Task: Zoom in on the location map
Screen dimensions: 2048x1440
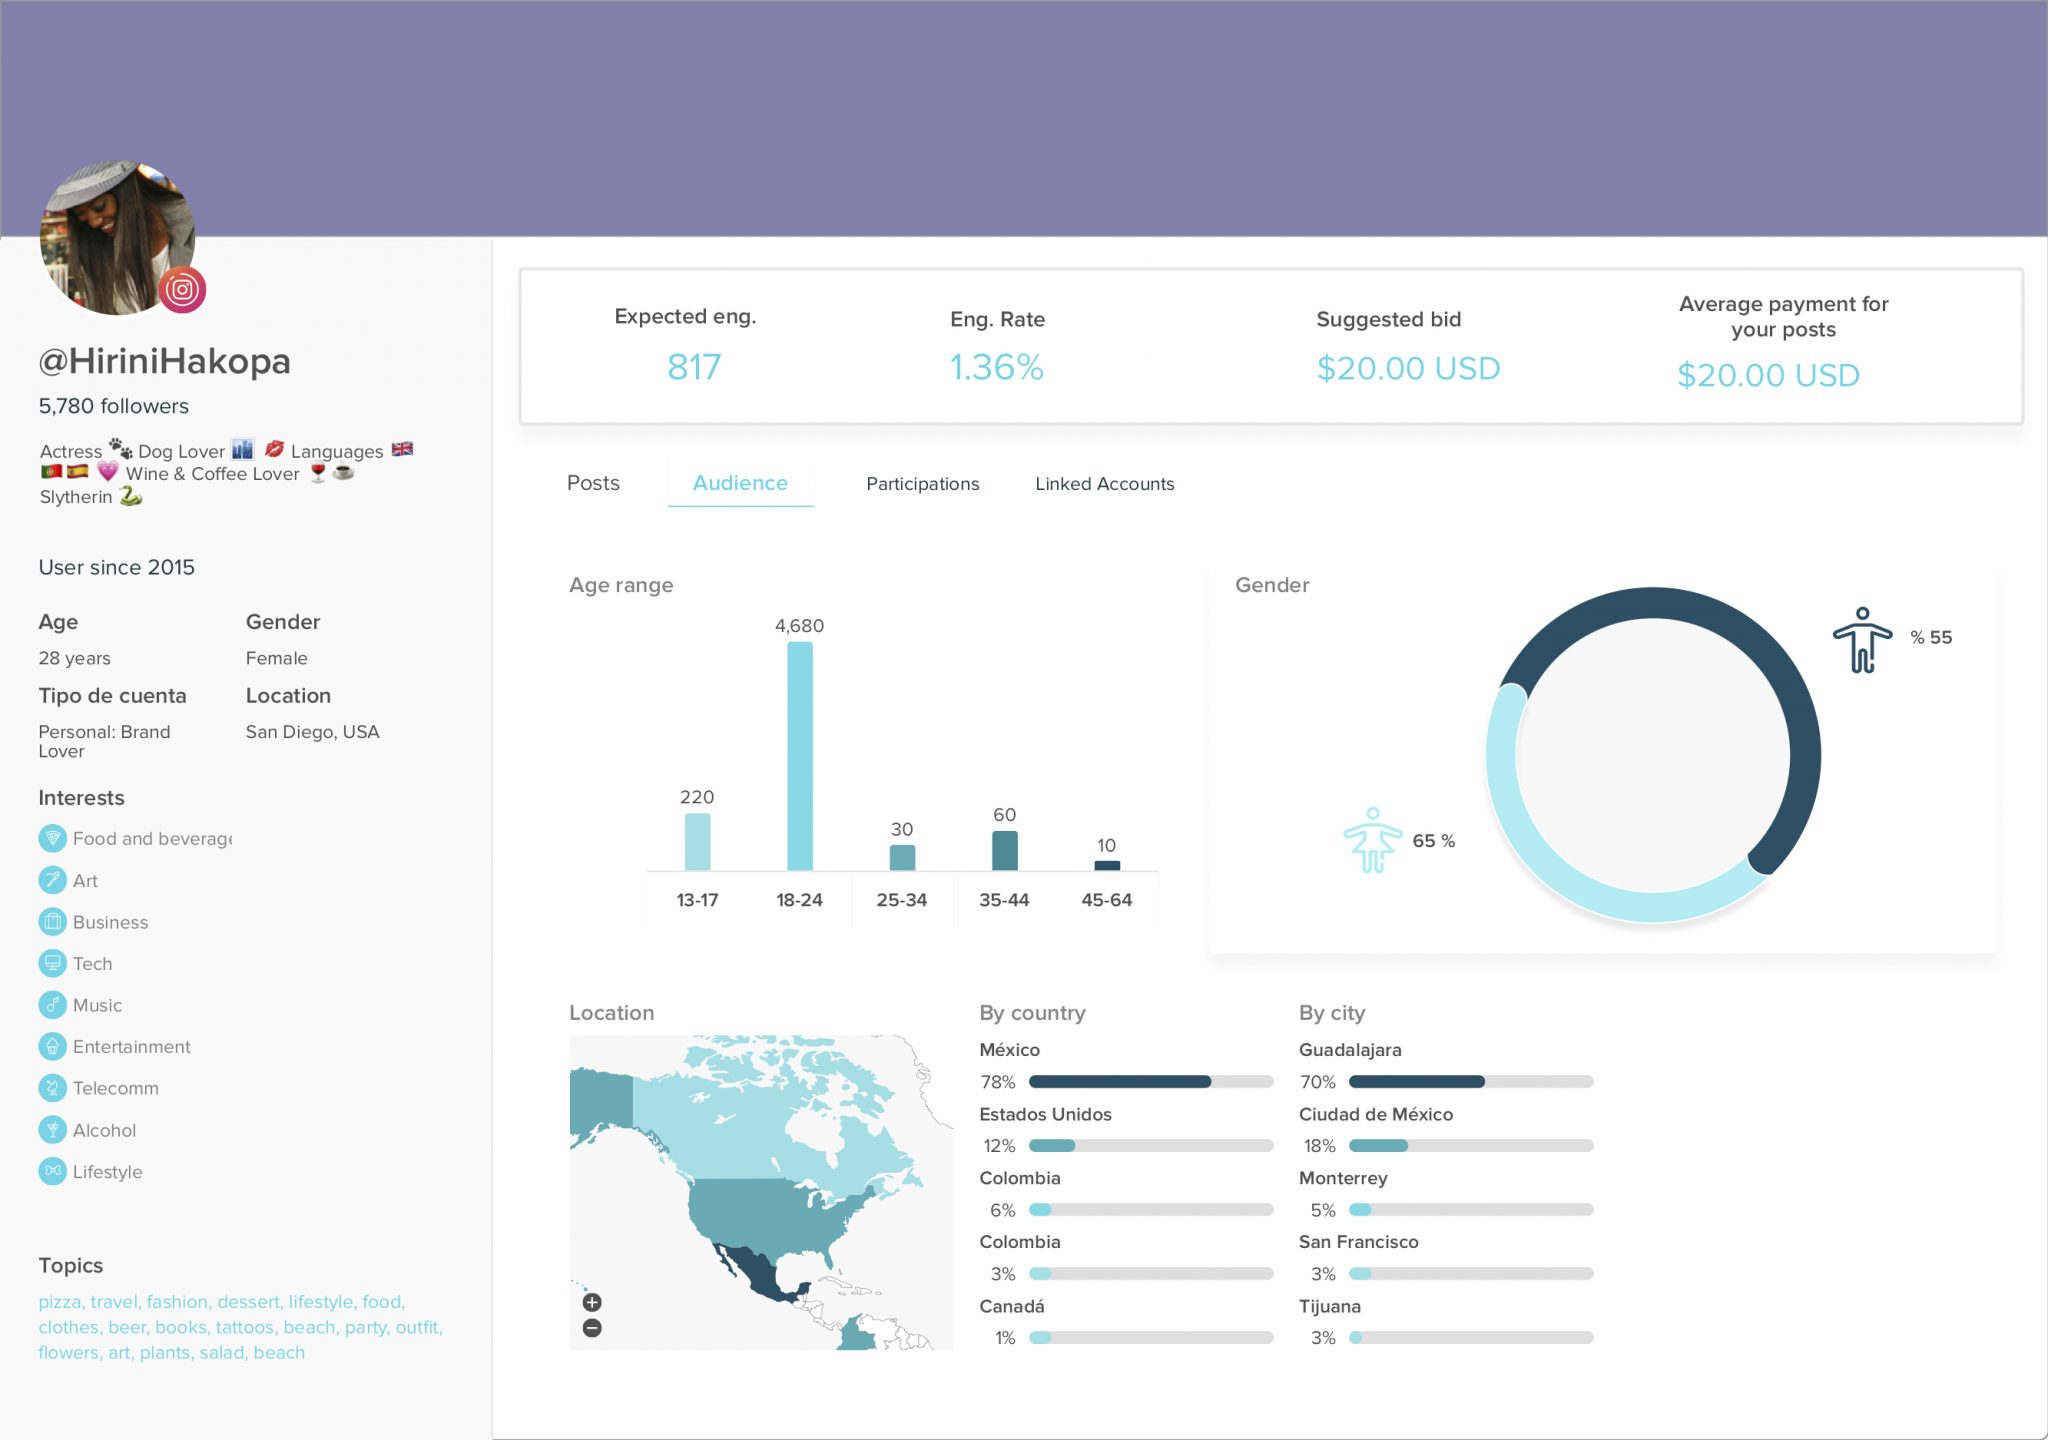Action: point(592,1301)
